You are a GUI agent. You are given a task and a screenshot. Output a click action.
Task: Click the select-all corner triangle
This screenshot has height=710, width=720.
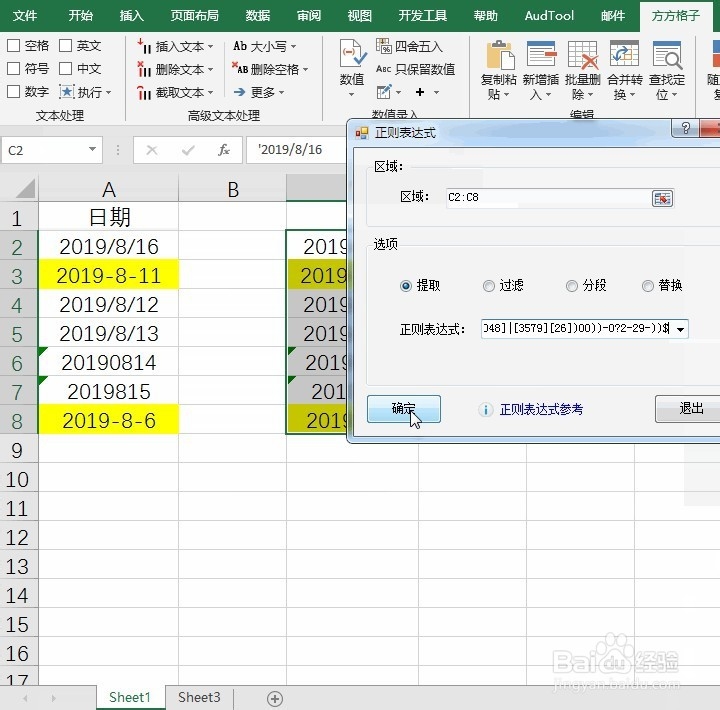pos(25,189)
